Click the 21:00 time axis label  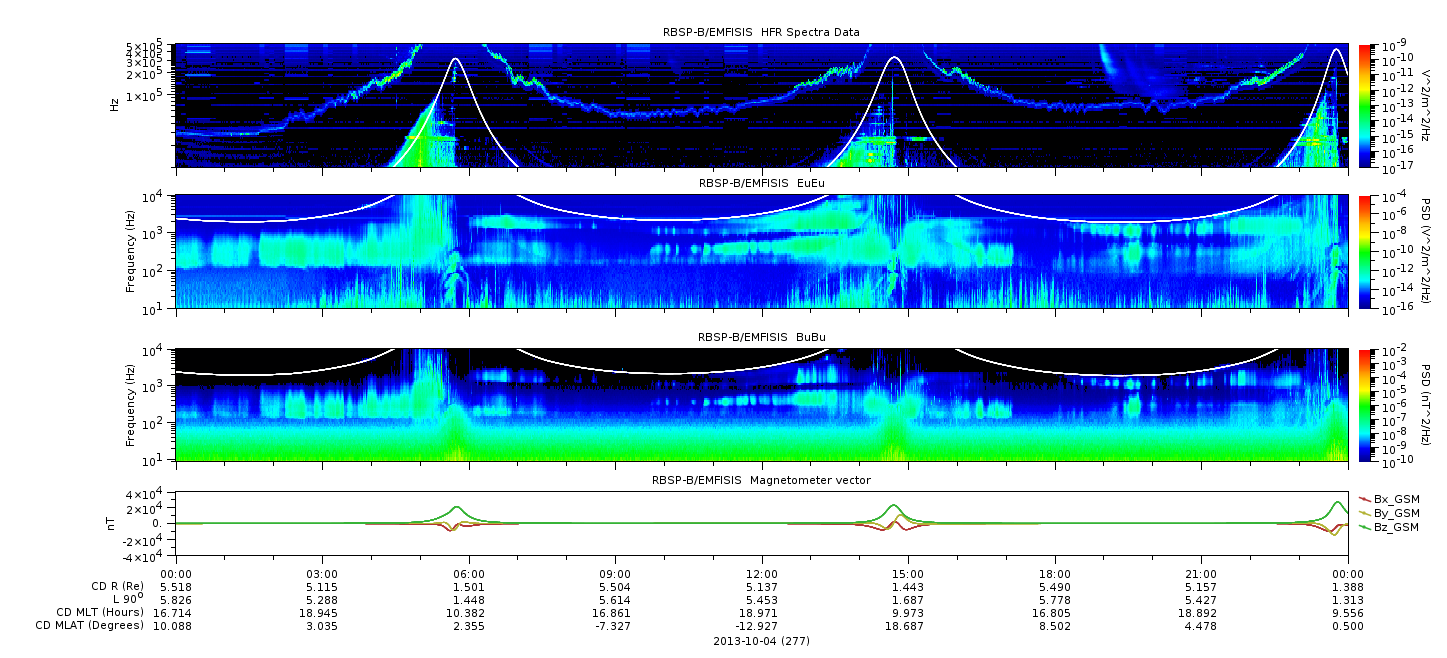[x=1201, y=573]
